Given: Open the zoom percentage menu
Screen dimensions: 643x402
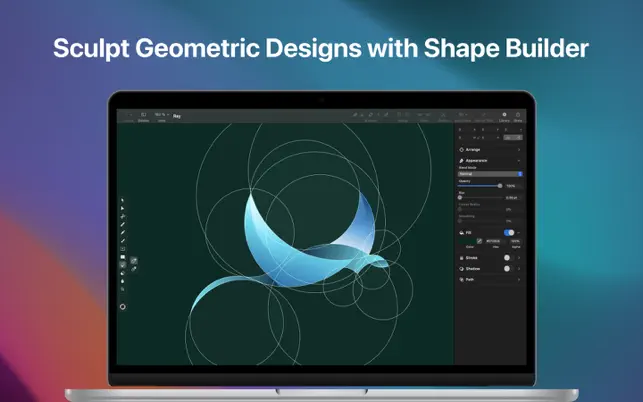Looking at the screenshot, I should (160, 116).
